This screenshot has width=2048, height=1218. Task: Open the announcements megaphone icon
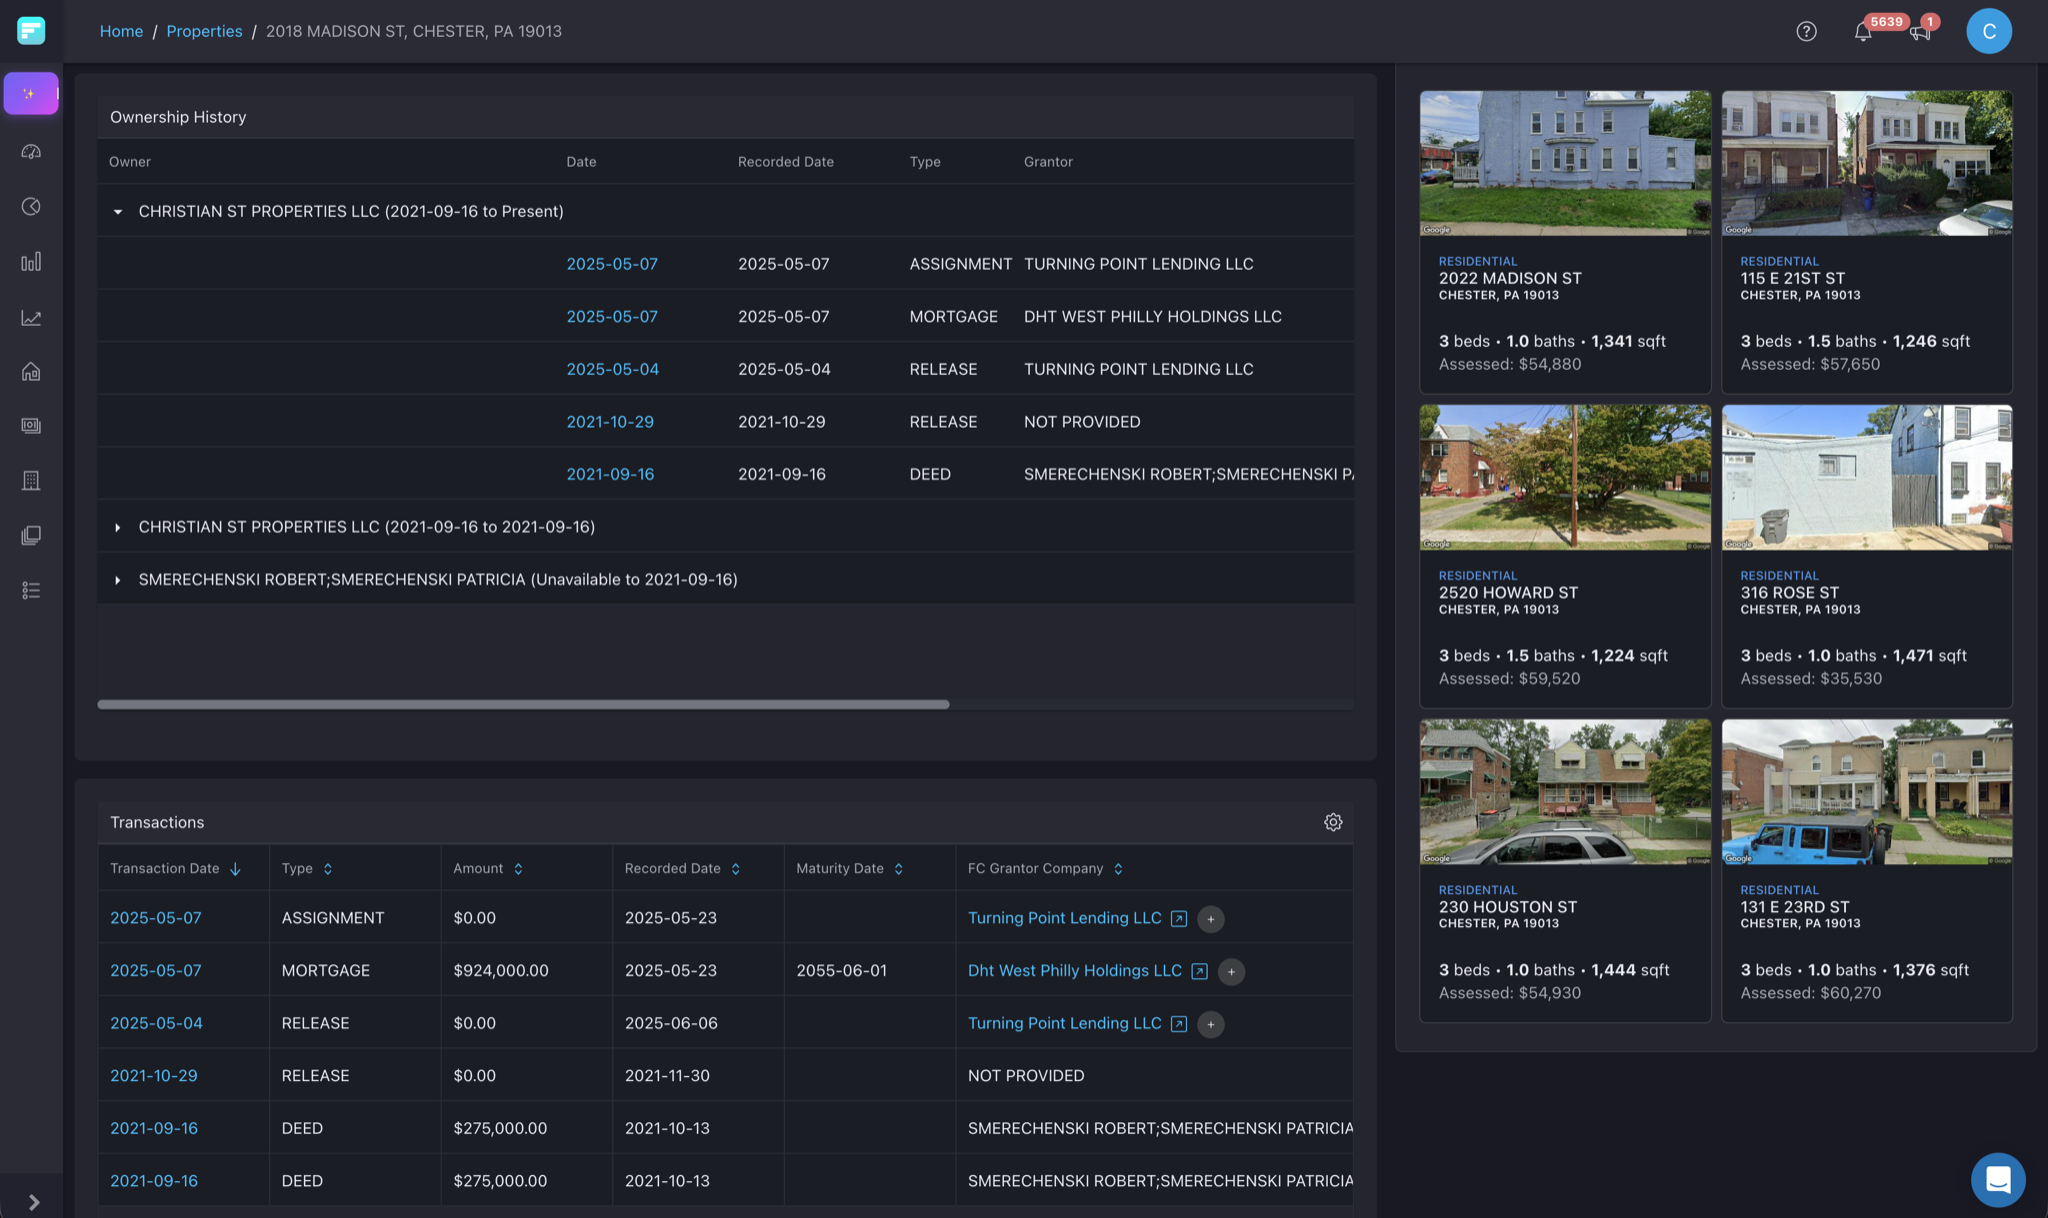click(x=1919, y=32)
